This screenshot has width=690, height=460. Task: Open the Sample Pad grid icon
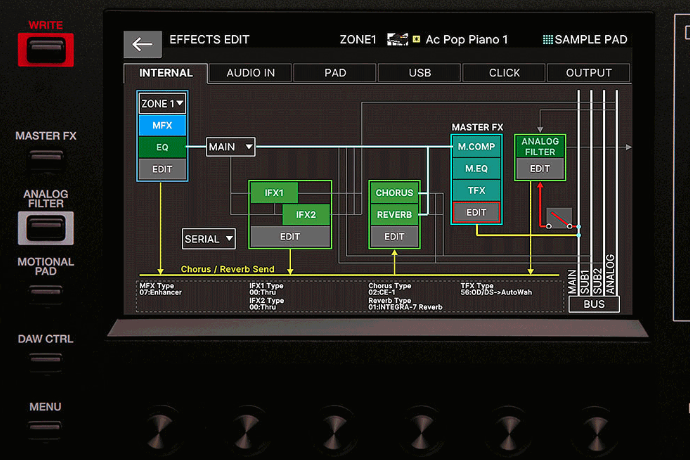pos(548,40)
